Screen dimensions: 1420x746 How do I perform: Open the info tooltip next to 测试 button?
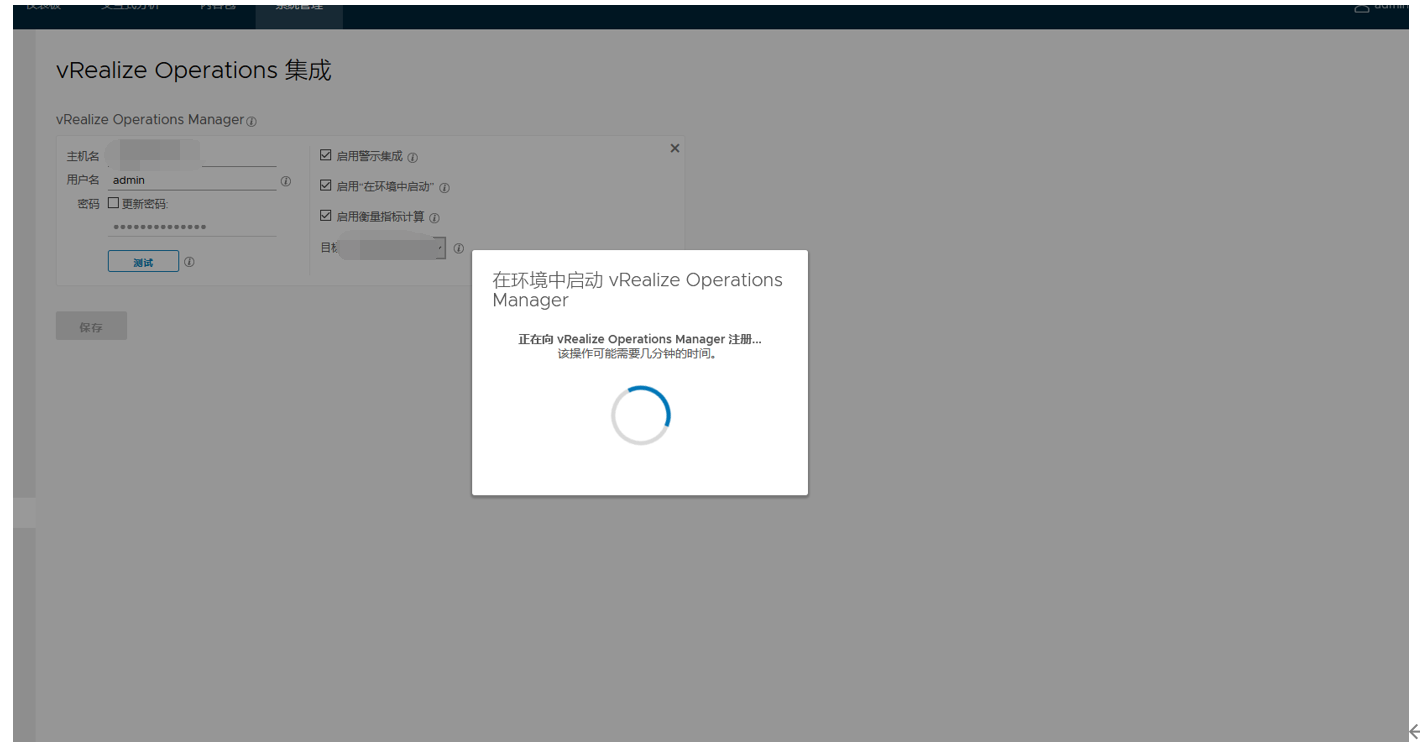point(187,261)
